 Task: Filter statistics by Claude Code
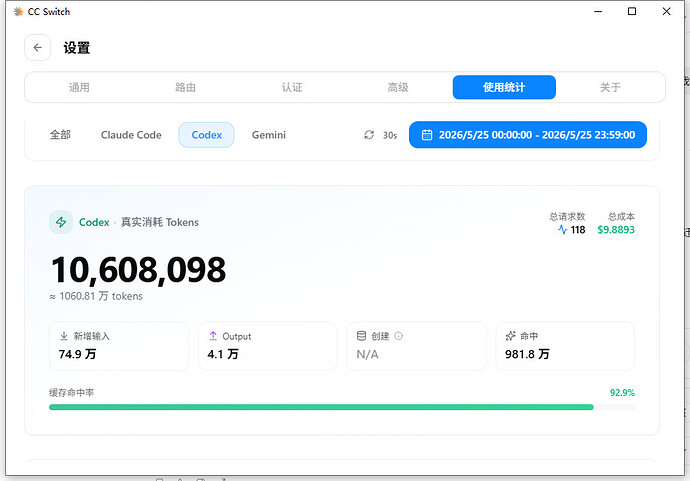click(131, 135)
